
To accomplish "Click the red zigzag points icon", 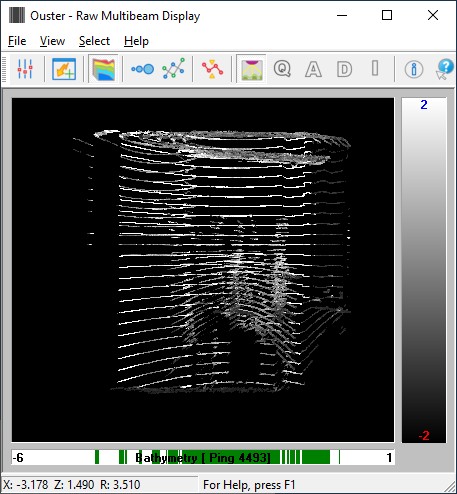I will (212, 69).
